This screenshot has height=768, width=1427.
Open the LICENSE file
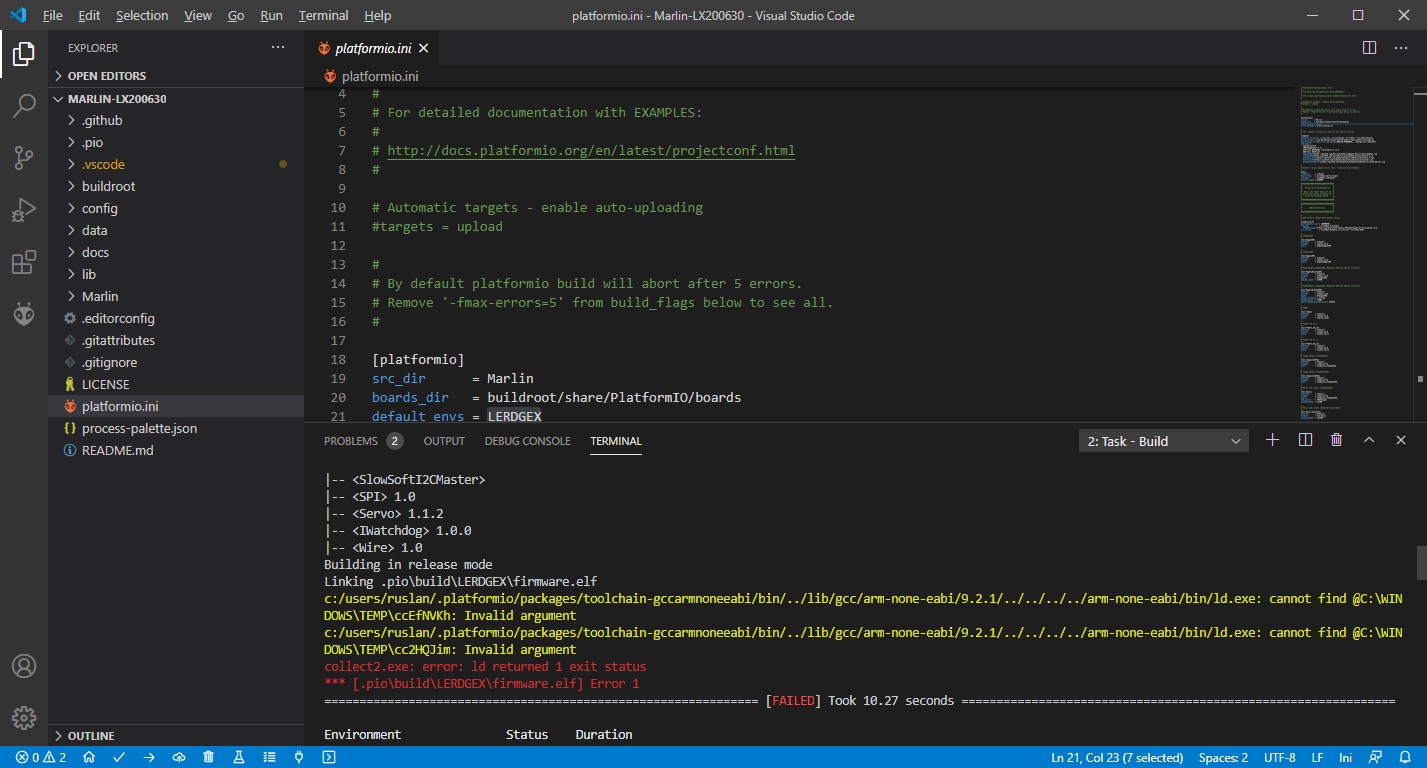(176, 384)
